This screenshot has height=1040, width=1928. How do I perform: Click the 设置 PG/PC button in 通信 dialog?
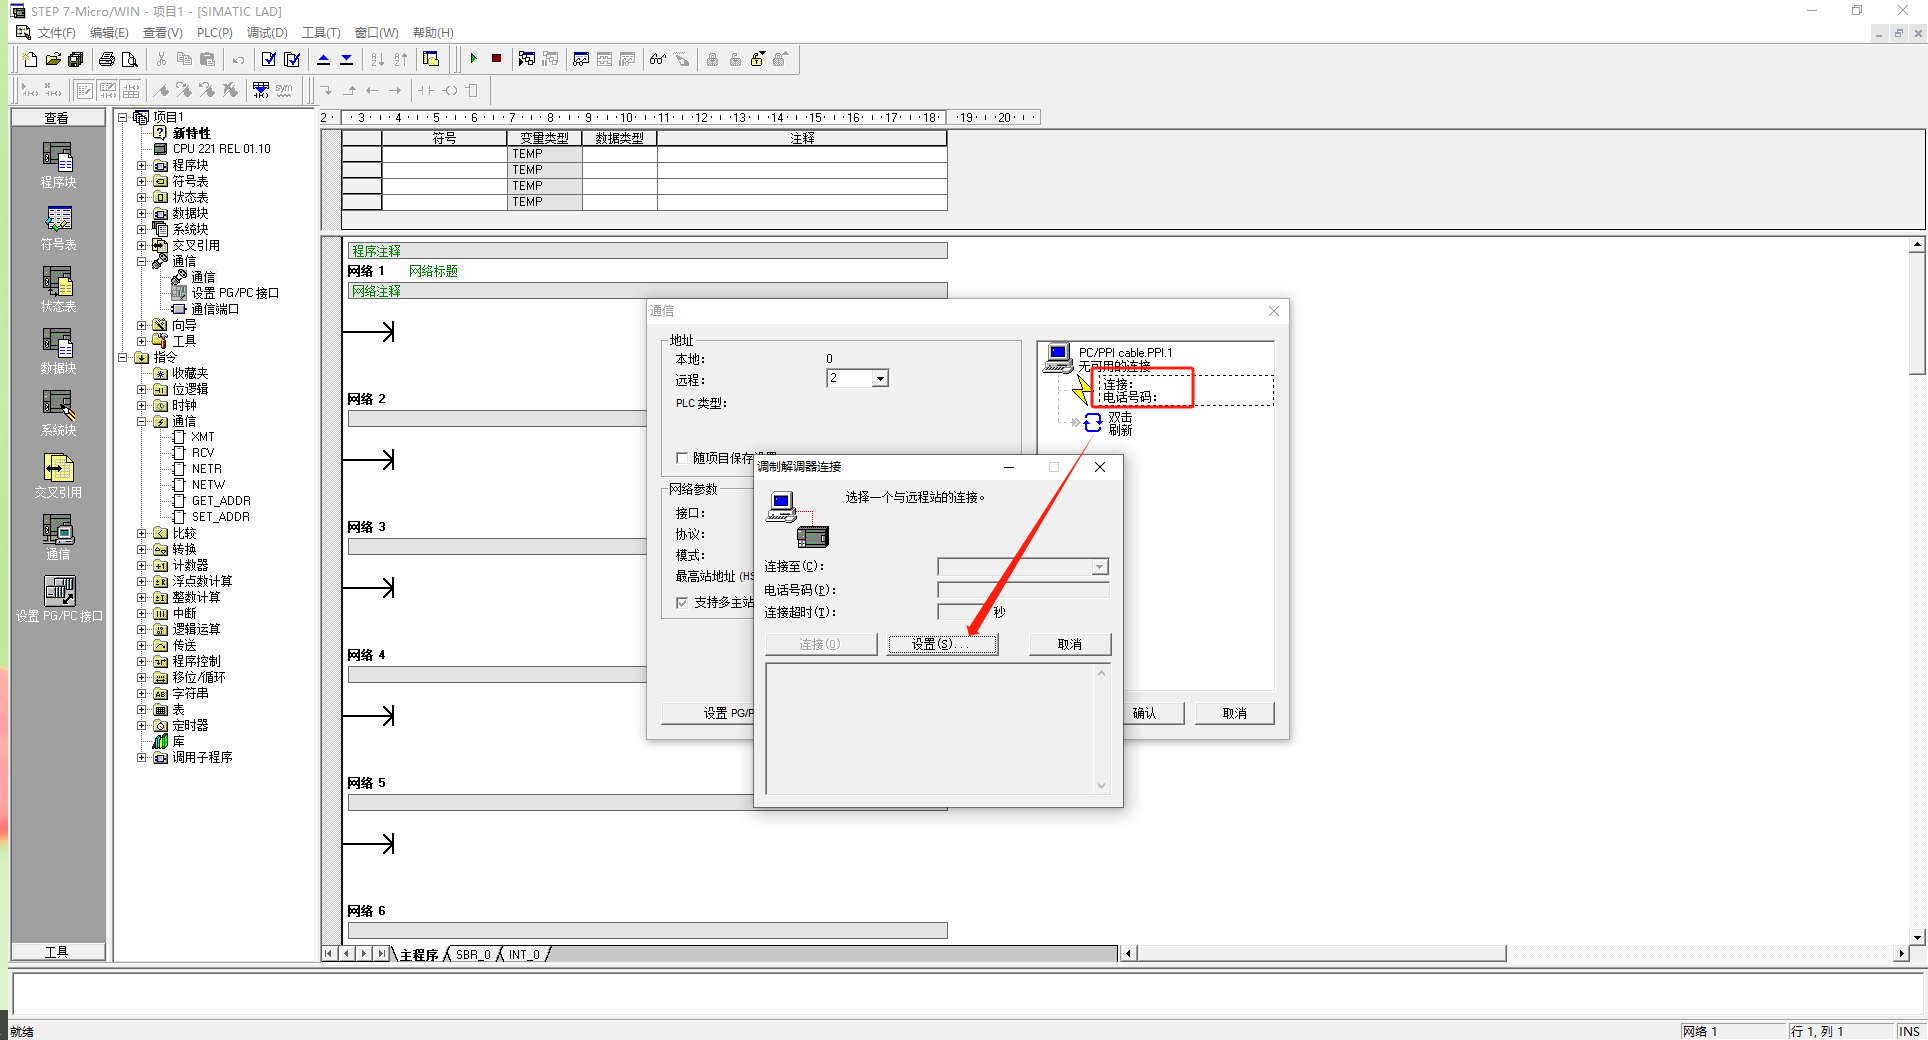point(708,713)
